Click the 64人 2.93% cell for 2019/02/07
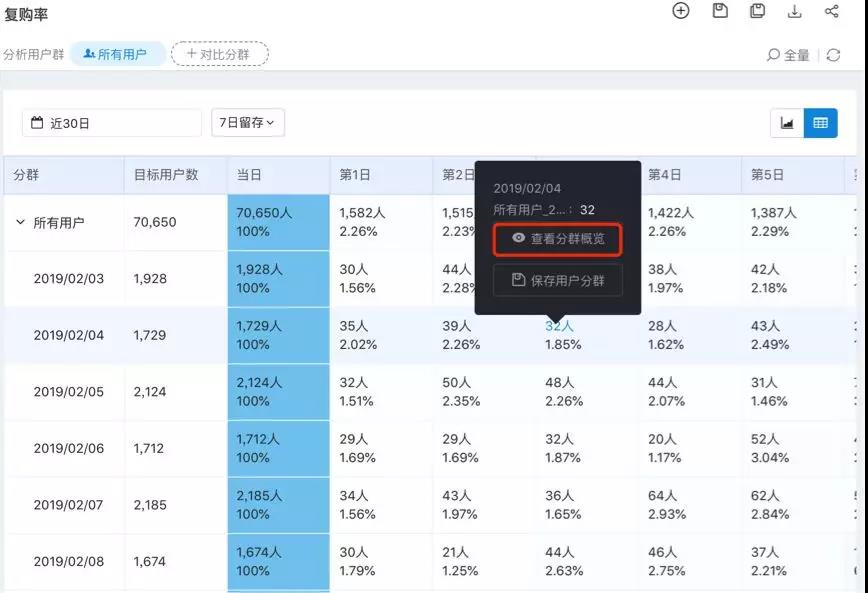Screen dimensions: 868x593 tap(690, 504)
